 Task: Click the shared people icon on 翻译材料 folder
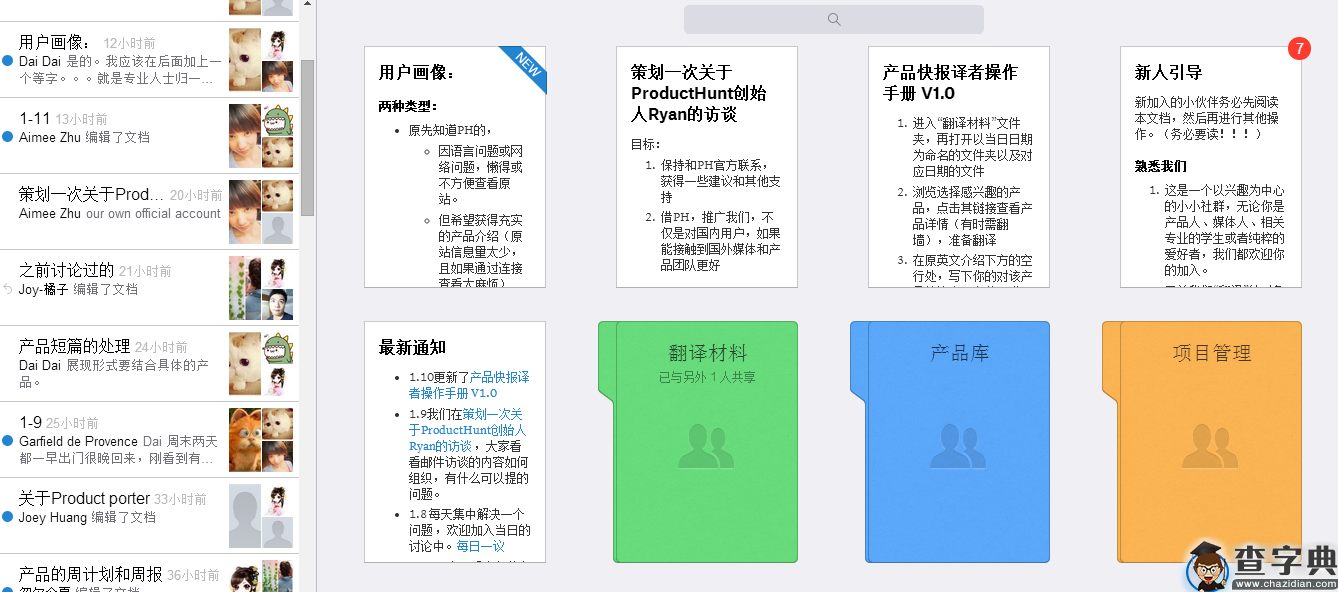706,447
